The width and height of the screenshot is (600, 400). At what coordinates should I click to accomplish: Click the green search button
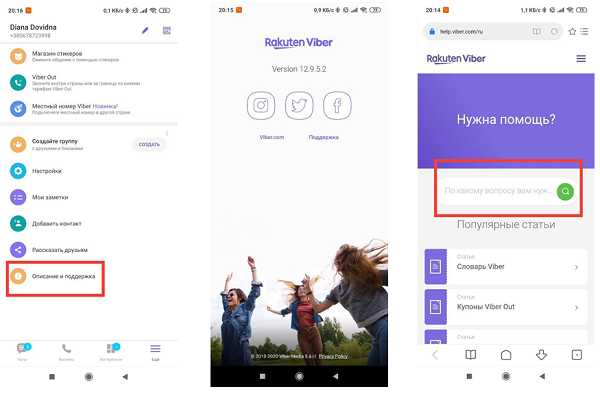565,191
